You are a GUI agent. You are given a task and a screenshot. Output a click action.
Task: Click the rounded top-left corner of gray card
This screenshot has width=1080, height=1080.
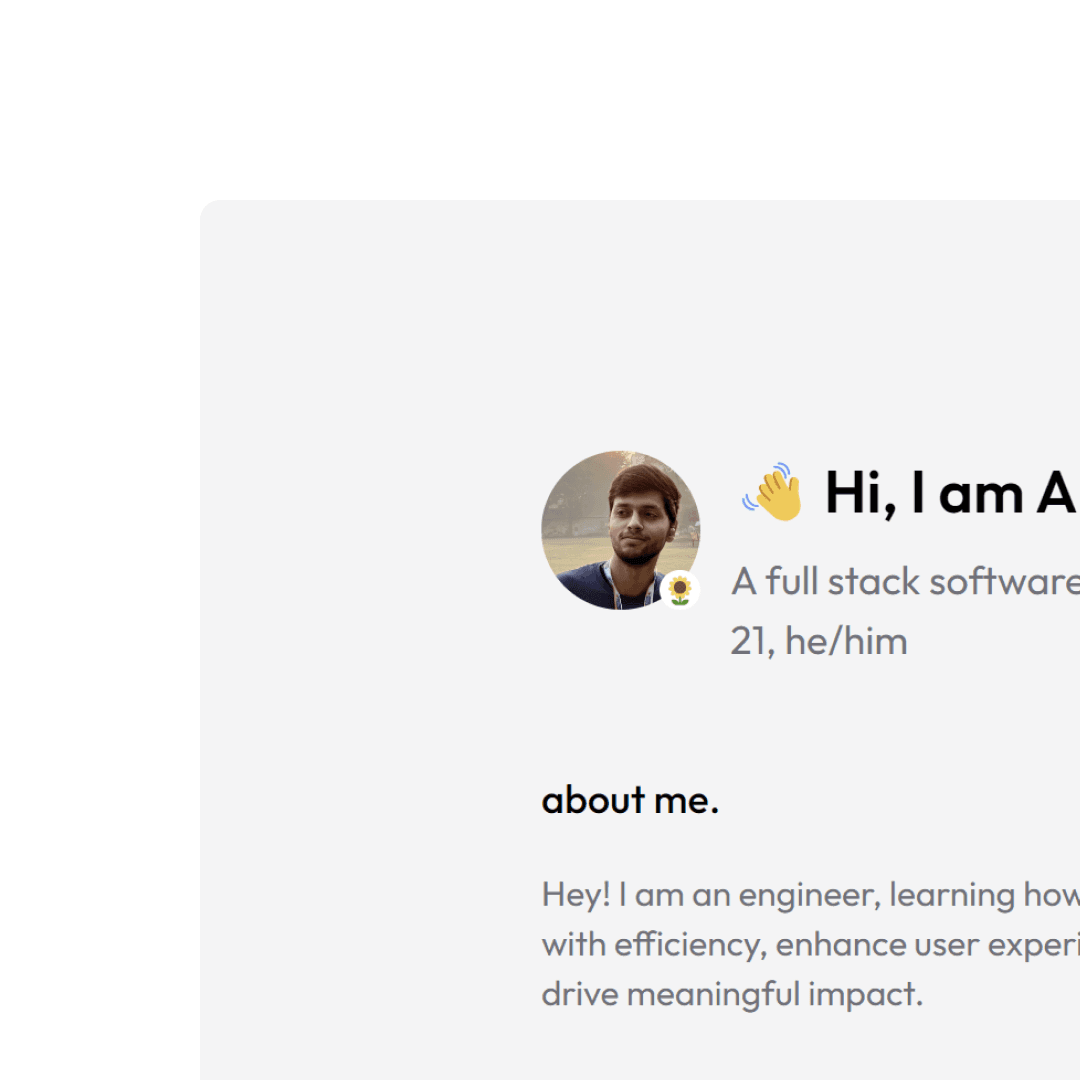[210, 210]
